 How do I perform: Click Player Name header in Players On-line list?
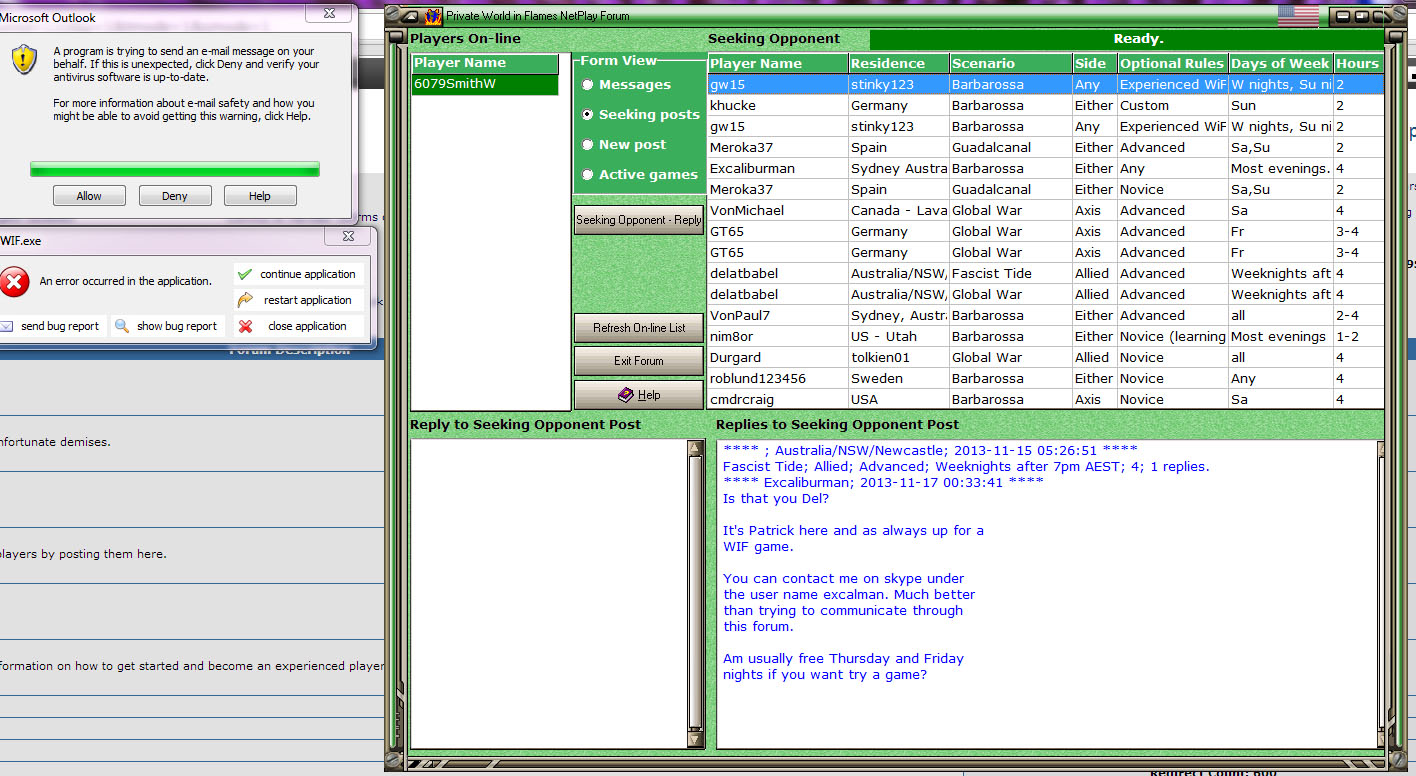tap(486, 63)
